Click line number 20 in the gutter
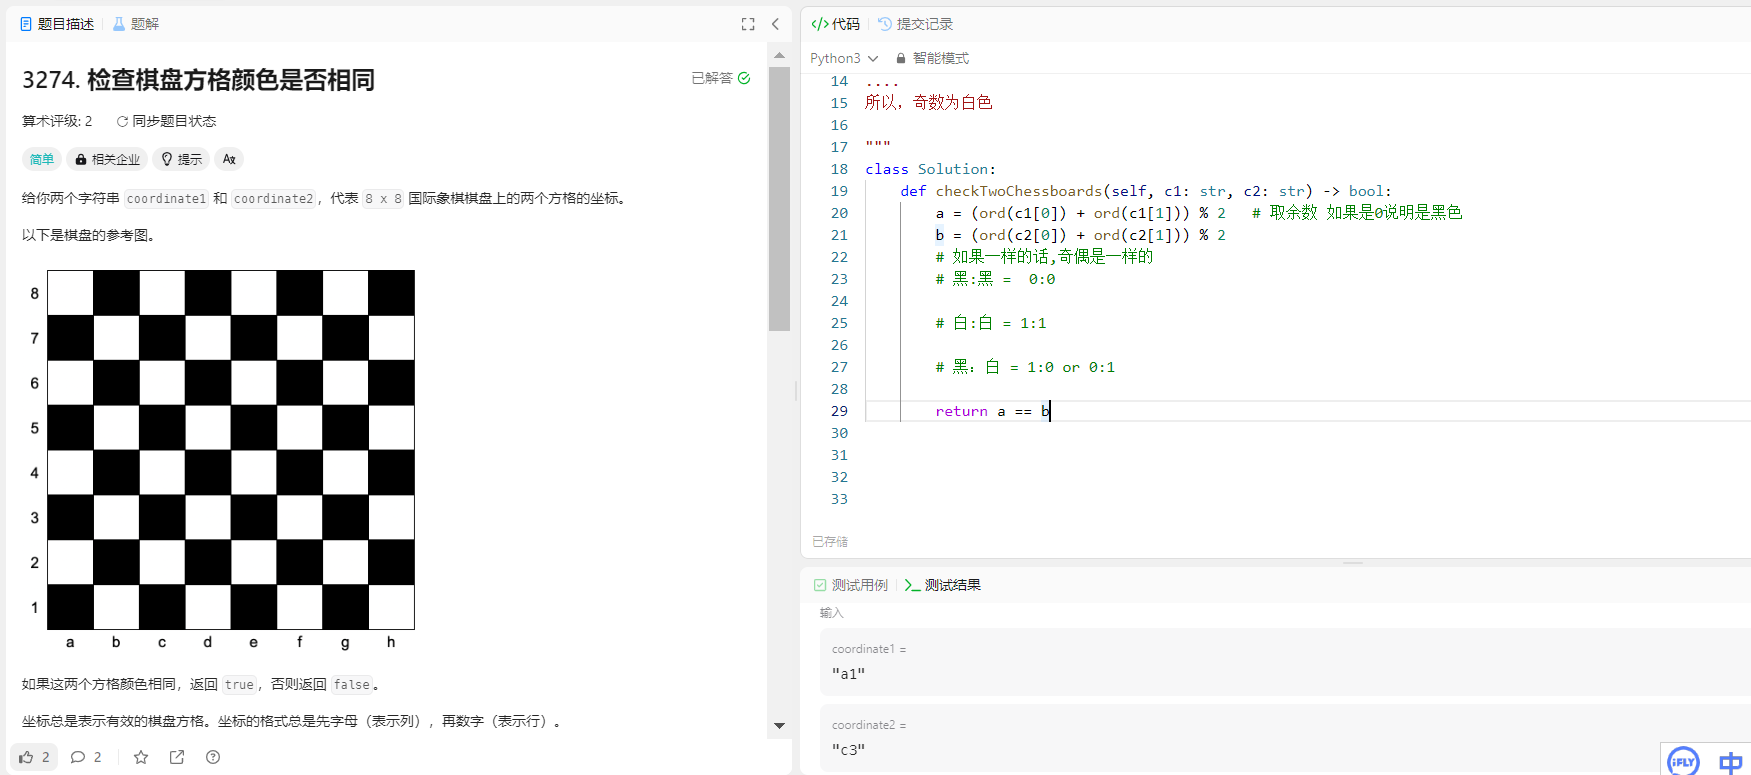This screenshot has height=775, width=1751. tap(839, 213)
